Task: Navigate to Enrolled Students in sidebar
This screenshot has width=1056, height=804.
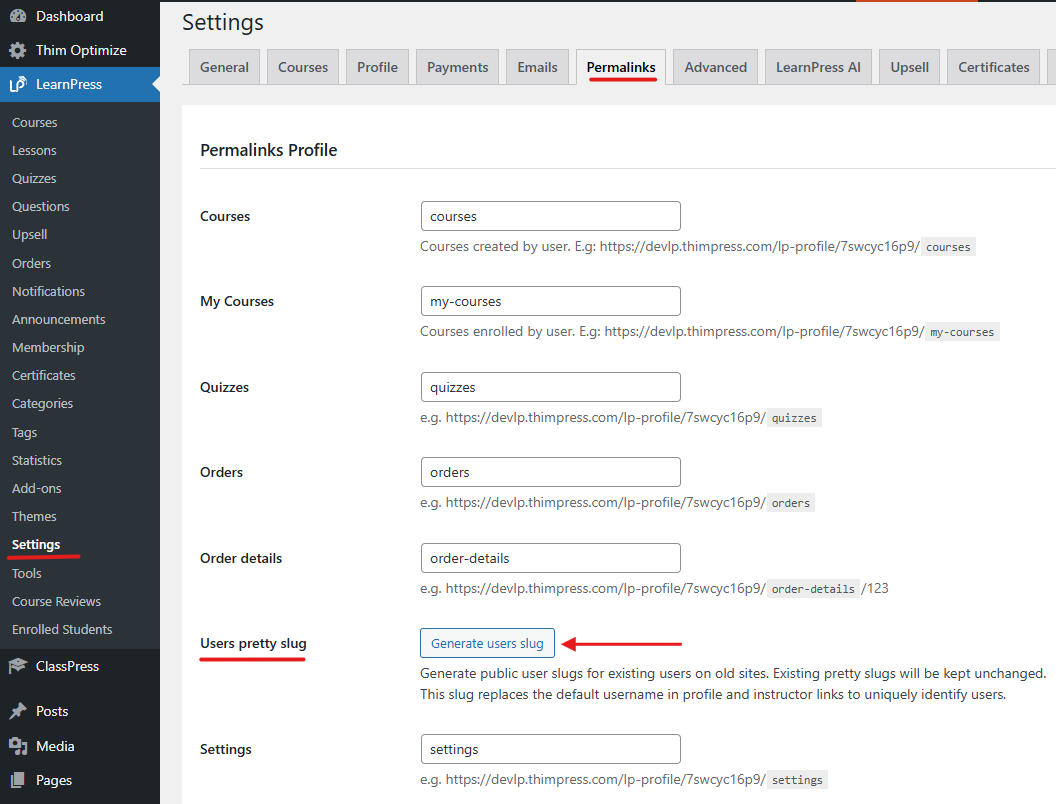Action: 62,629
